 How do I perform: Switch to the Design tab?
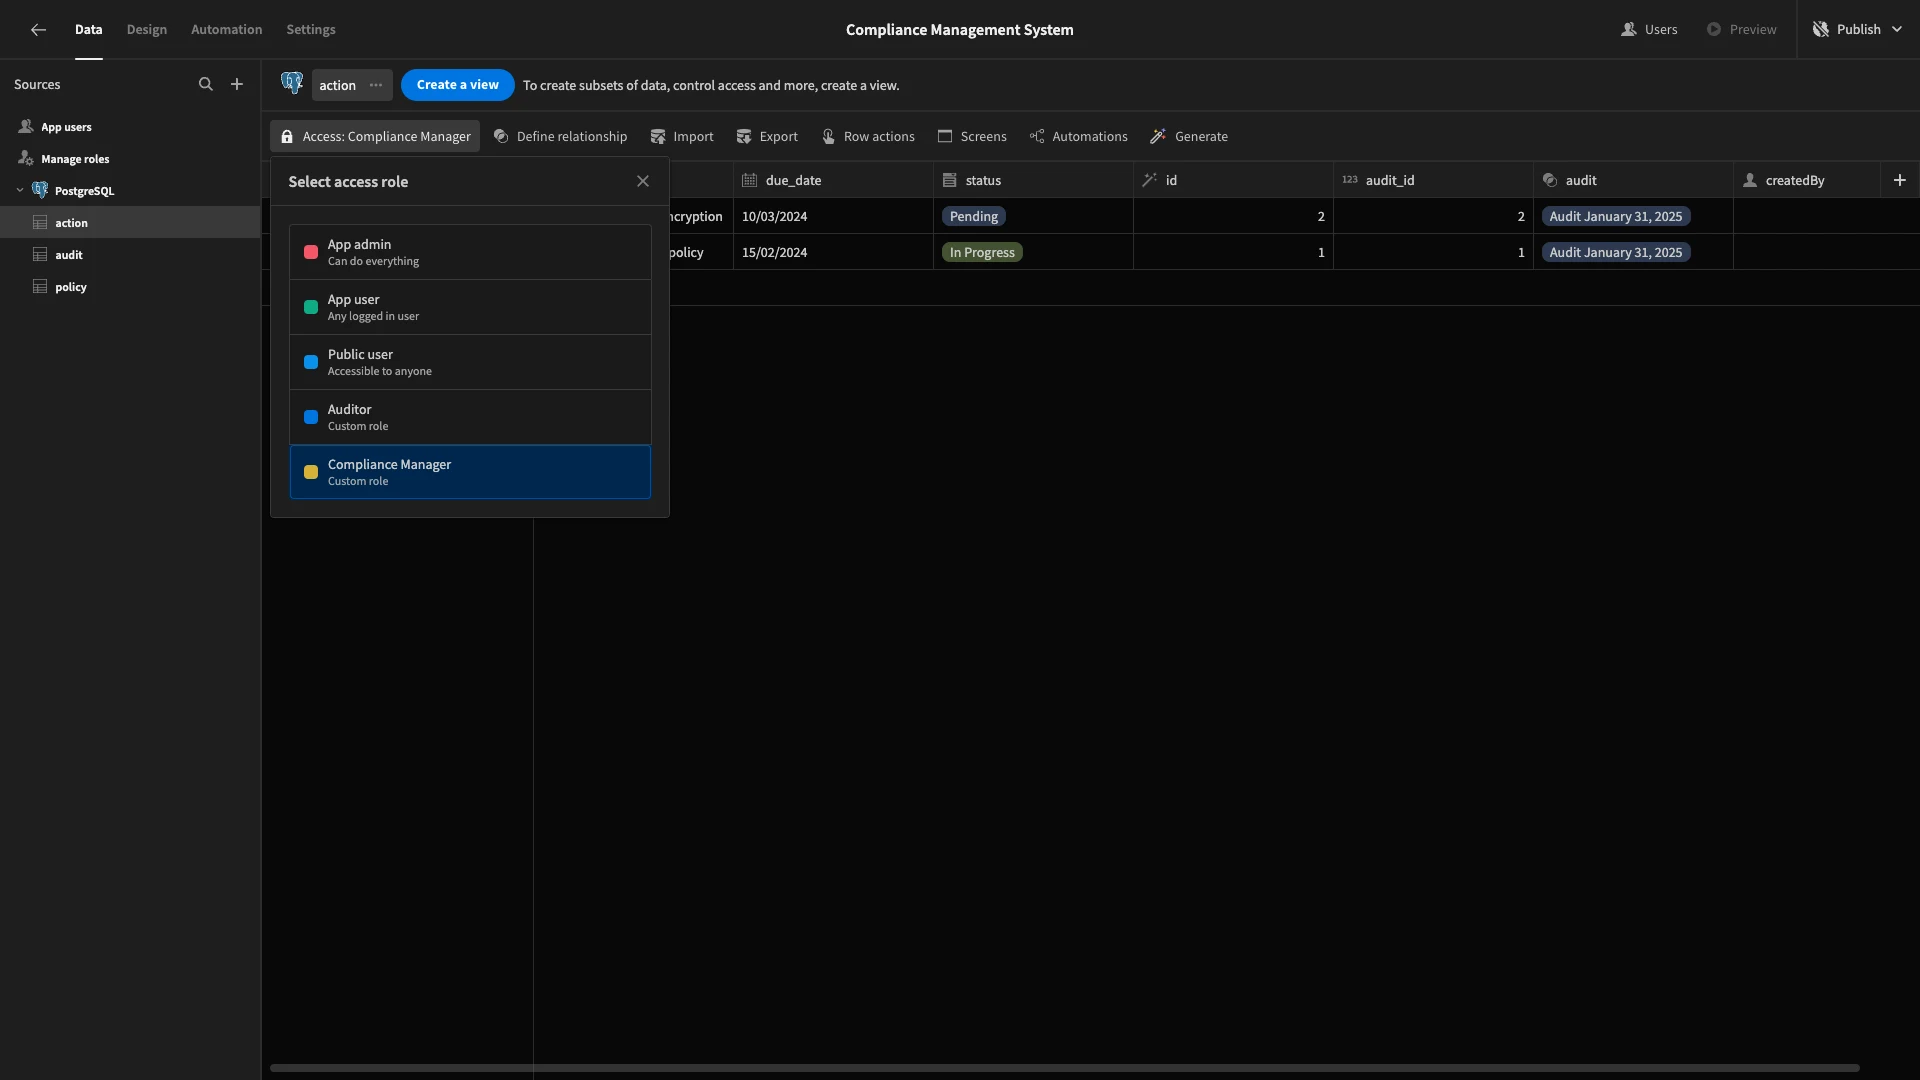click(146, 30)
